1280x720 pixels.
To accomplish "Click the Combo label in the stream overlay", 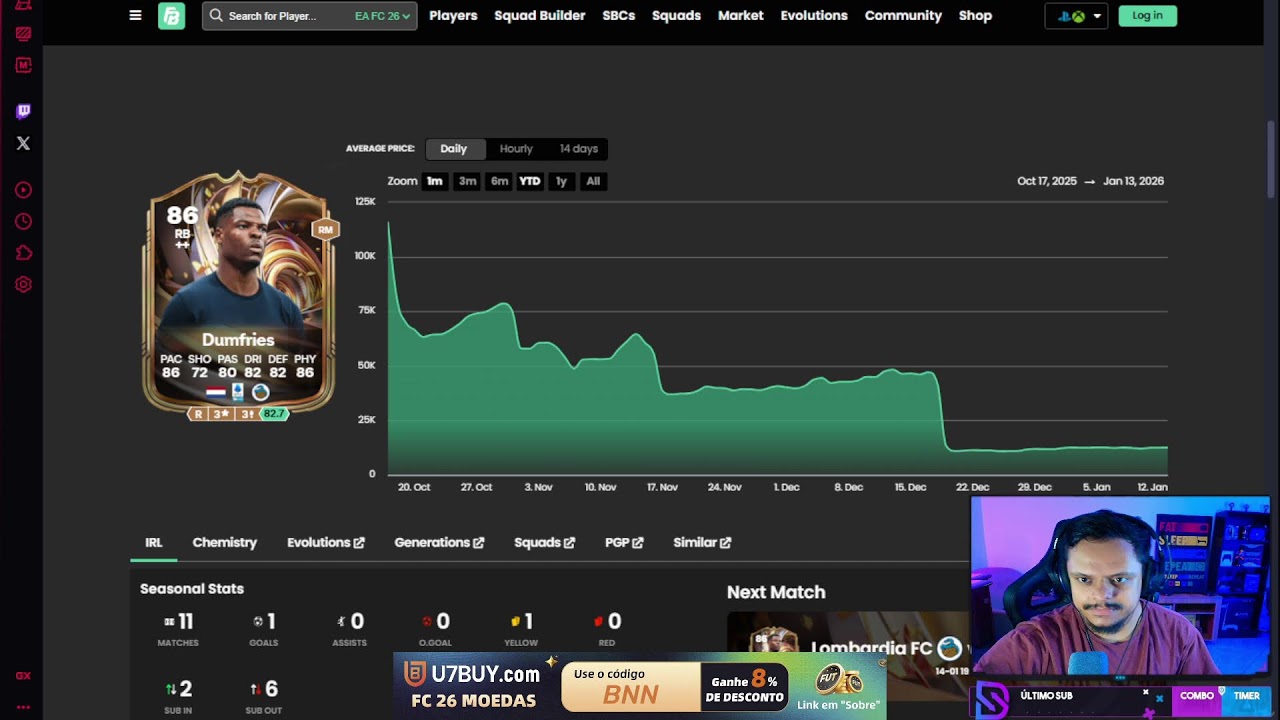I will 1197,696.
